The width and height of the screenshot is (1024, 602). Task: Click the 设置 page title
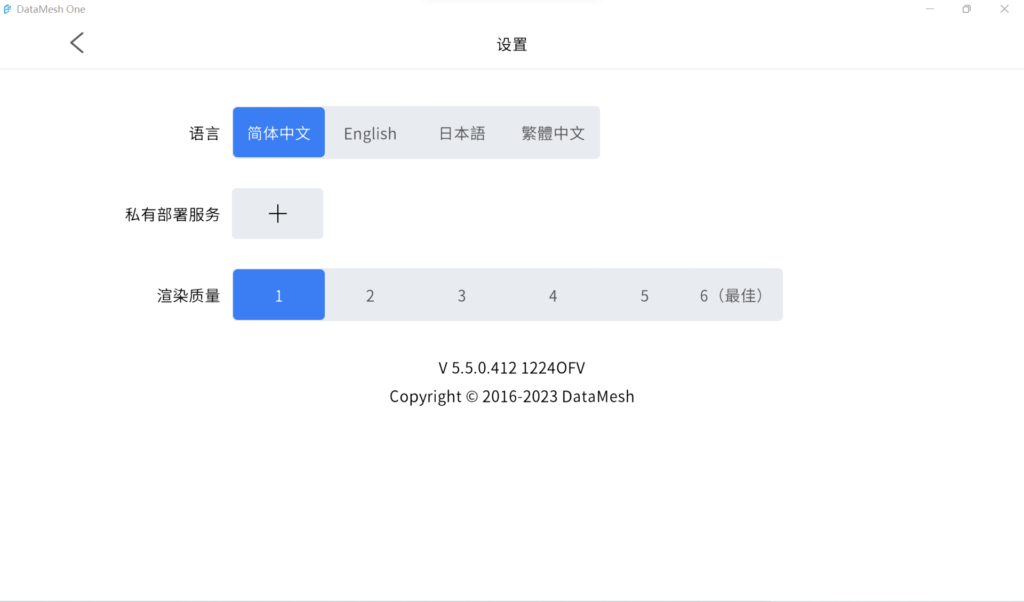512,44
